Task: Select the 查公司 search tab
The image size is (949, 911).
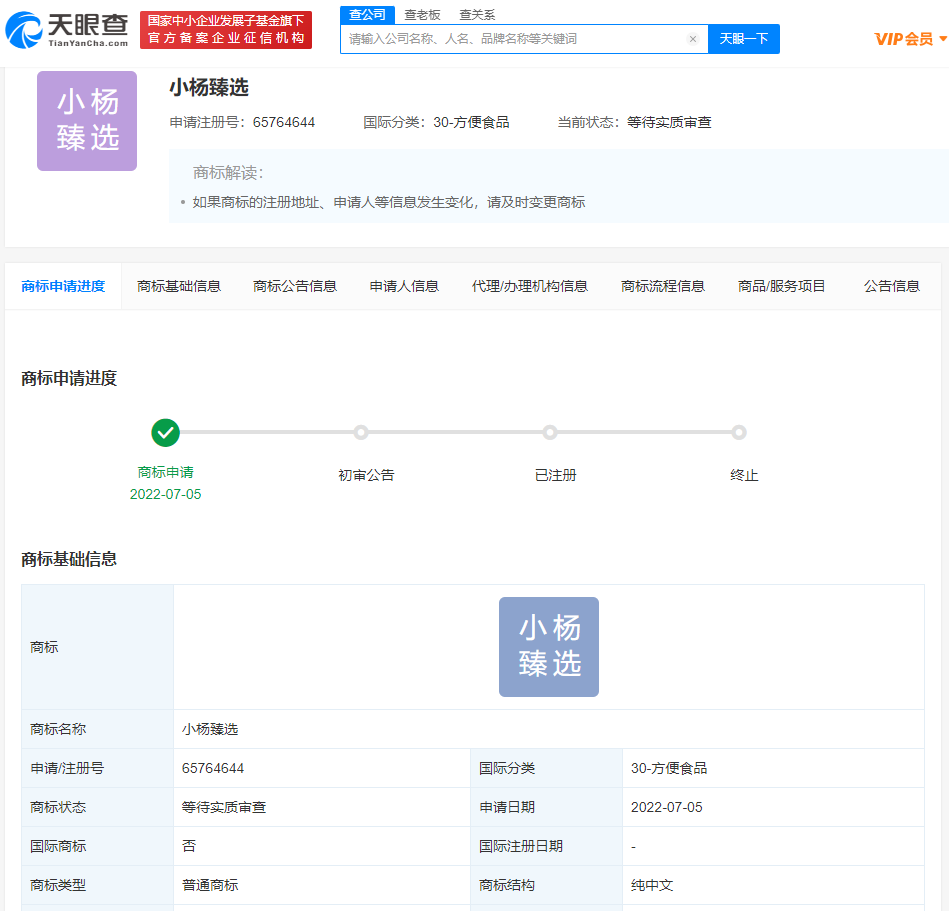Action: [367, 15]
